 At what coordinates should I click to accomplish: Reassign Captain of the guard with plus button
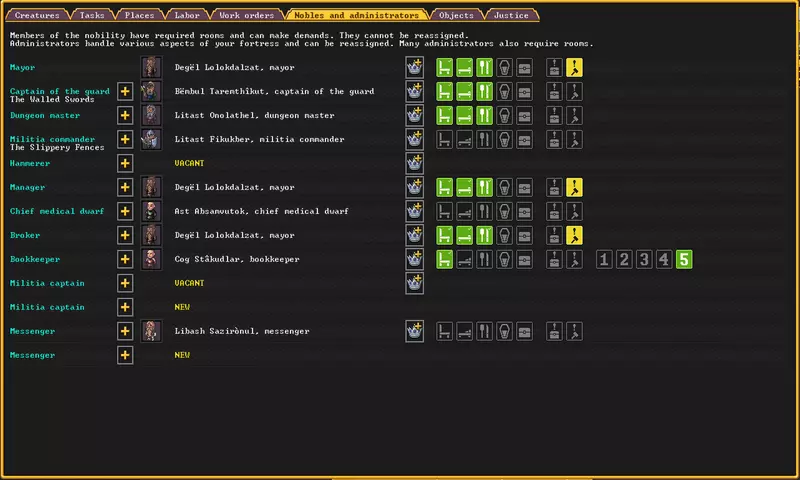[125, 91]
